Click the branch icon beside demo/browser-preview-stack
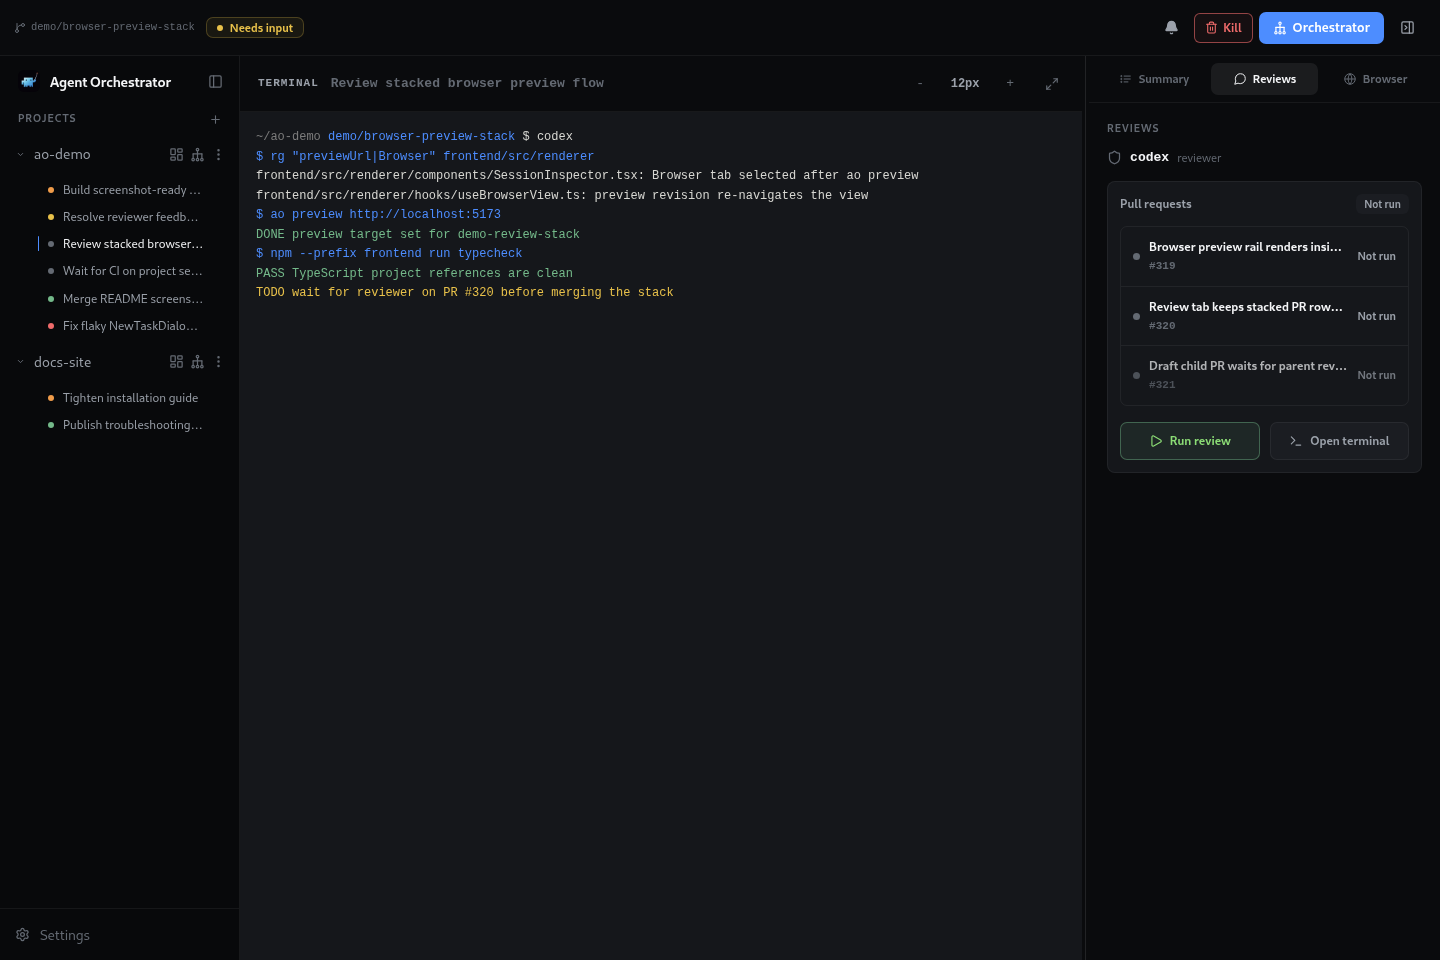The height and width of the screenshot is (960, 1440). tap(20, 28)
